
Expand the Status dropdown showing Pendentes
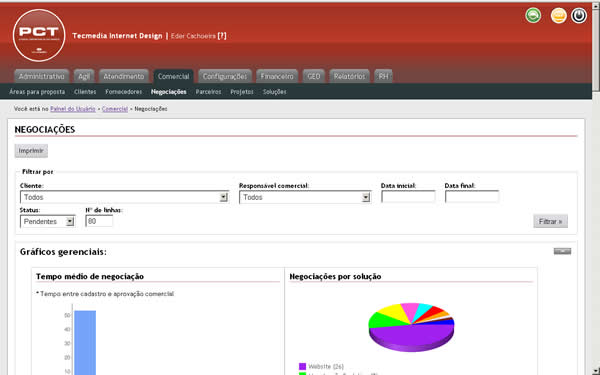47,221
